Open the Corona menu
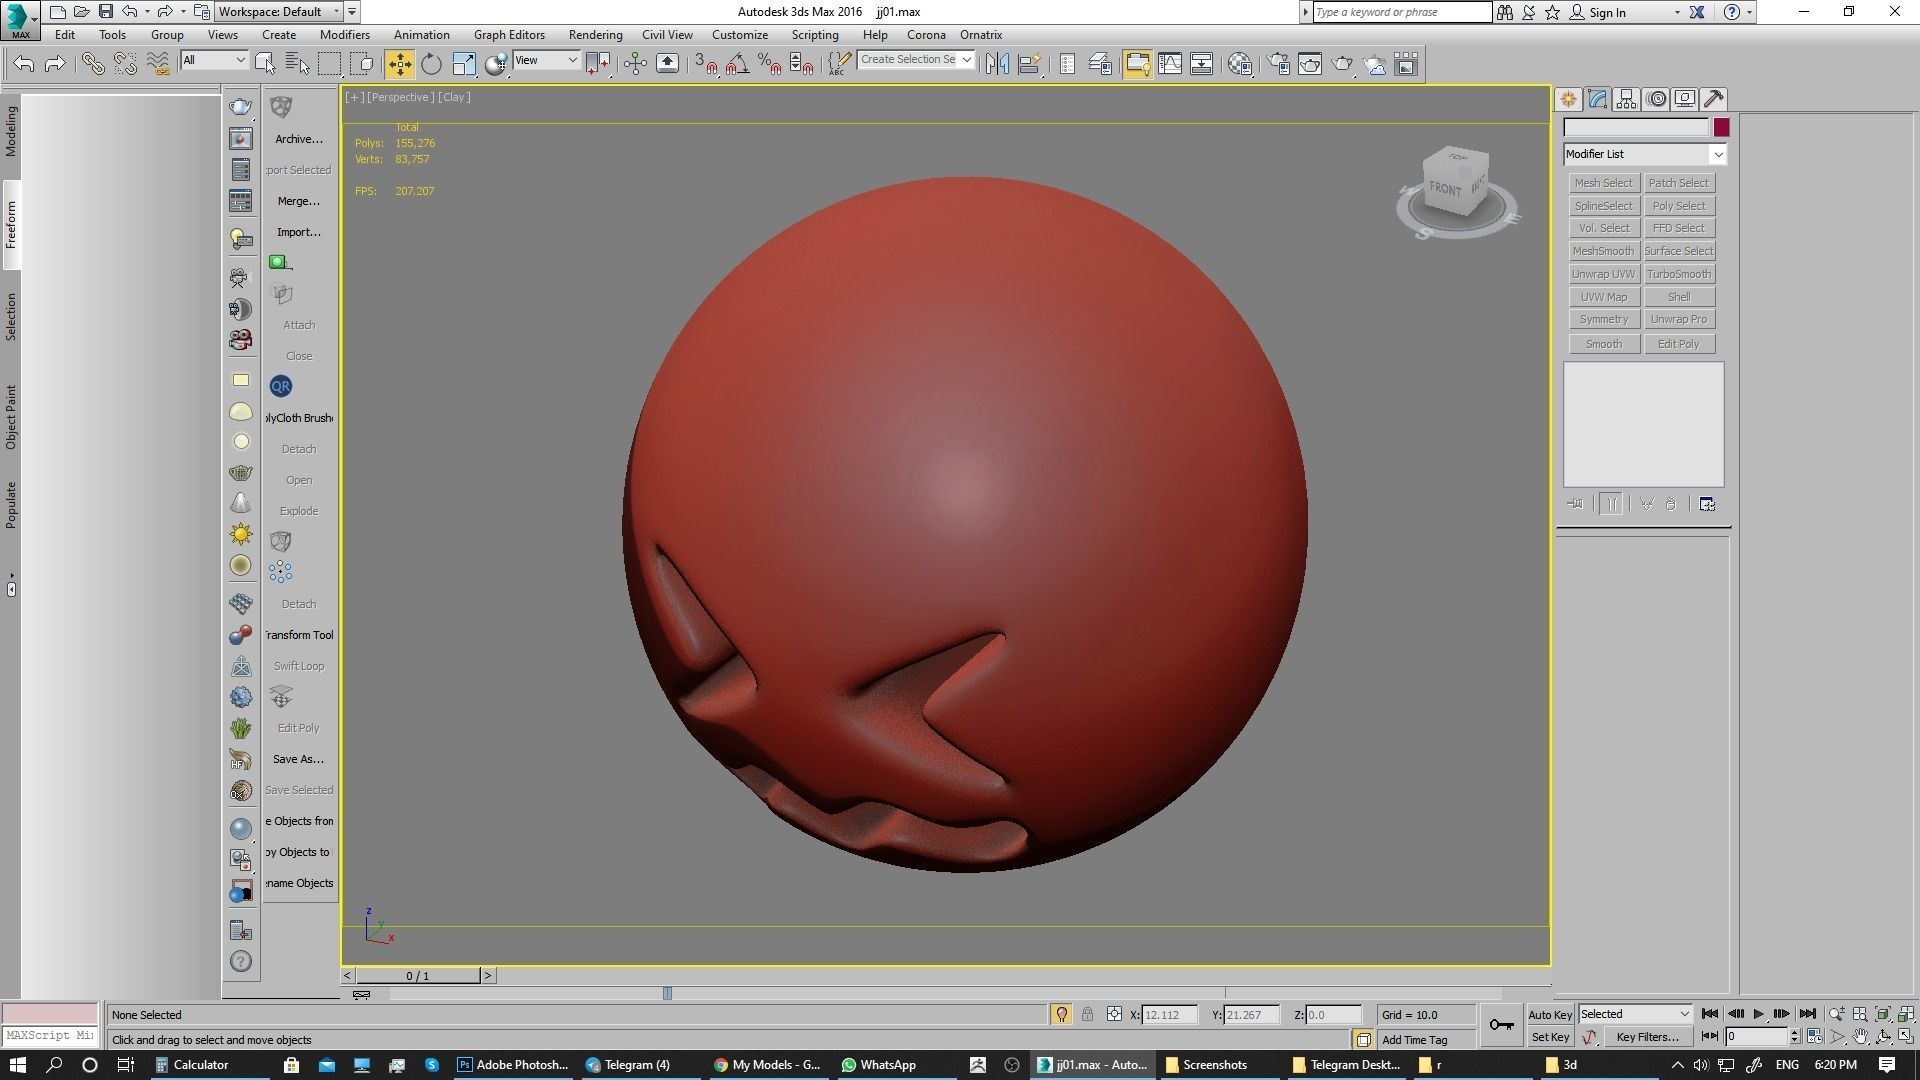This screenshot has width=1920, height=1080. coord(926,34)
